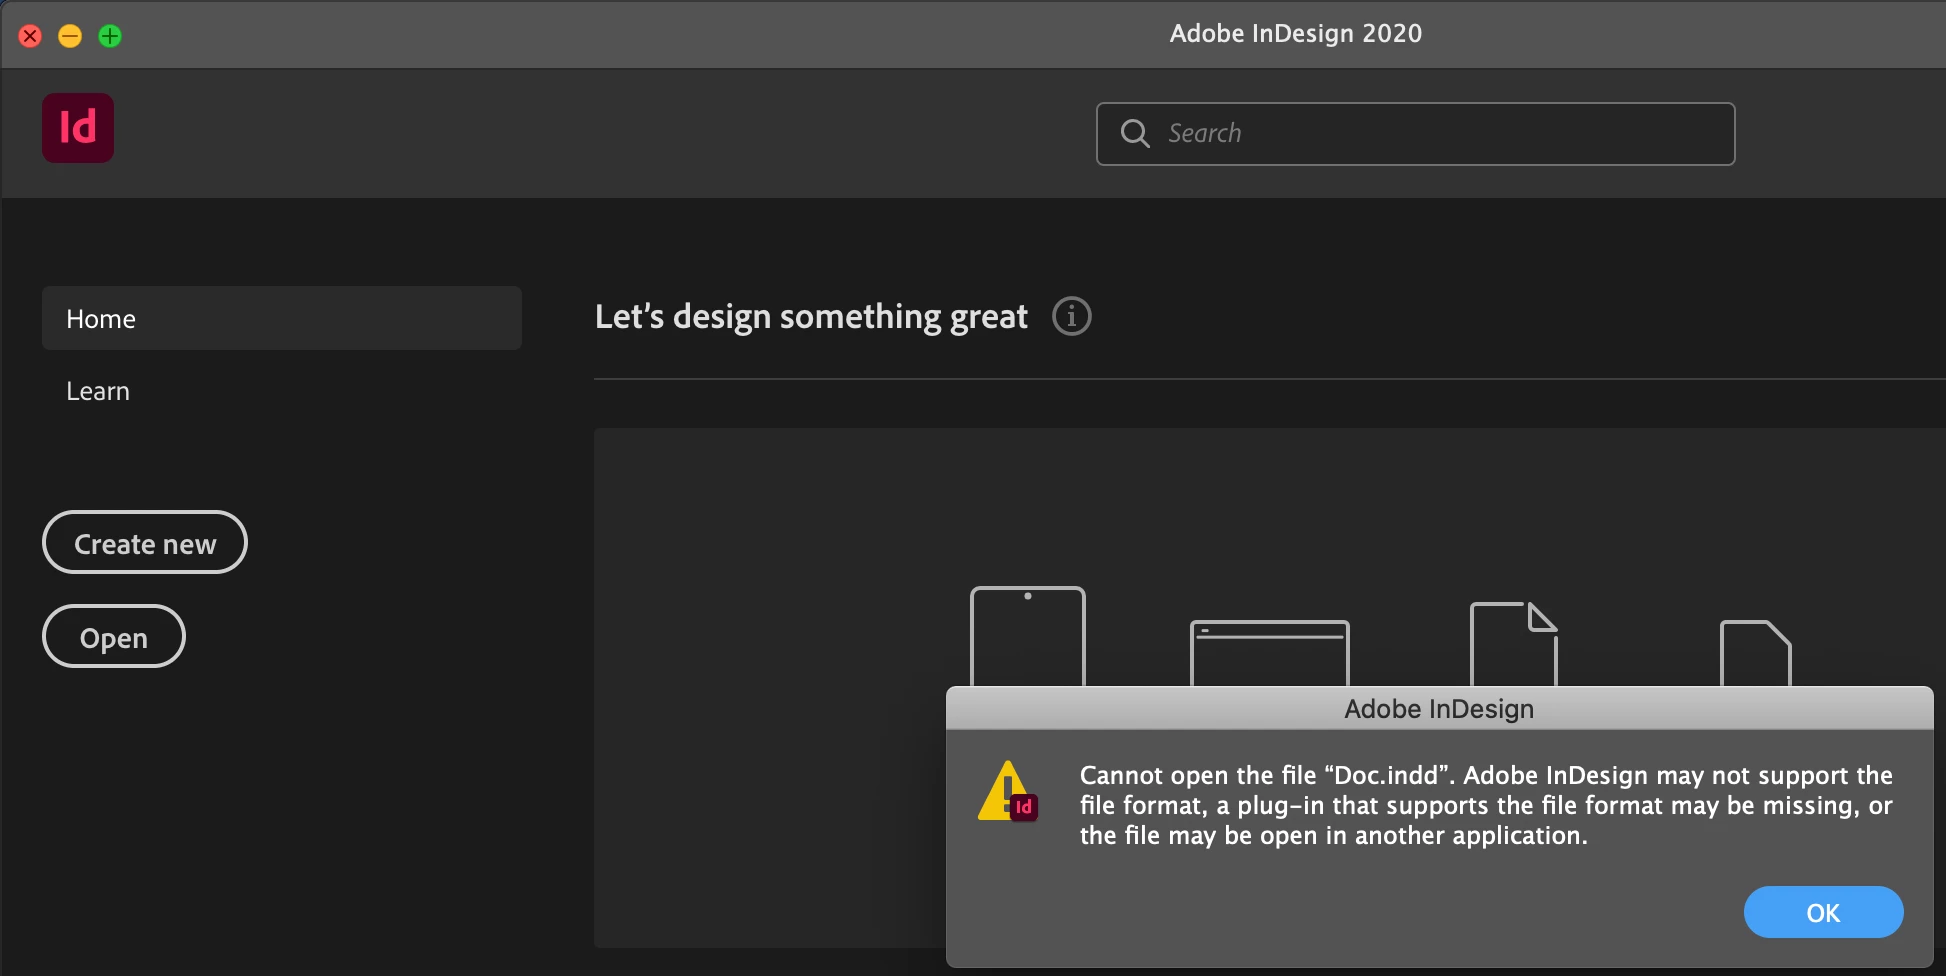Click the folded-corner document preset icon
The width and height of the screenshot is (1946, 976).
click(1514, 644)
